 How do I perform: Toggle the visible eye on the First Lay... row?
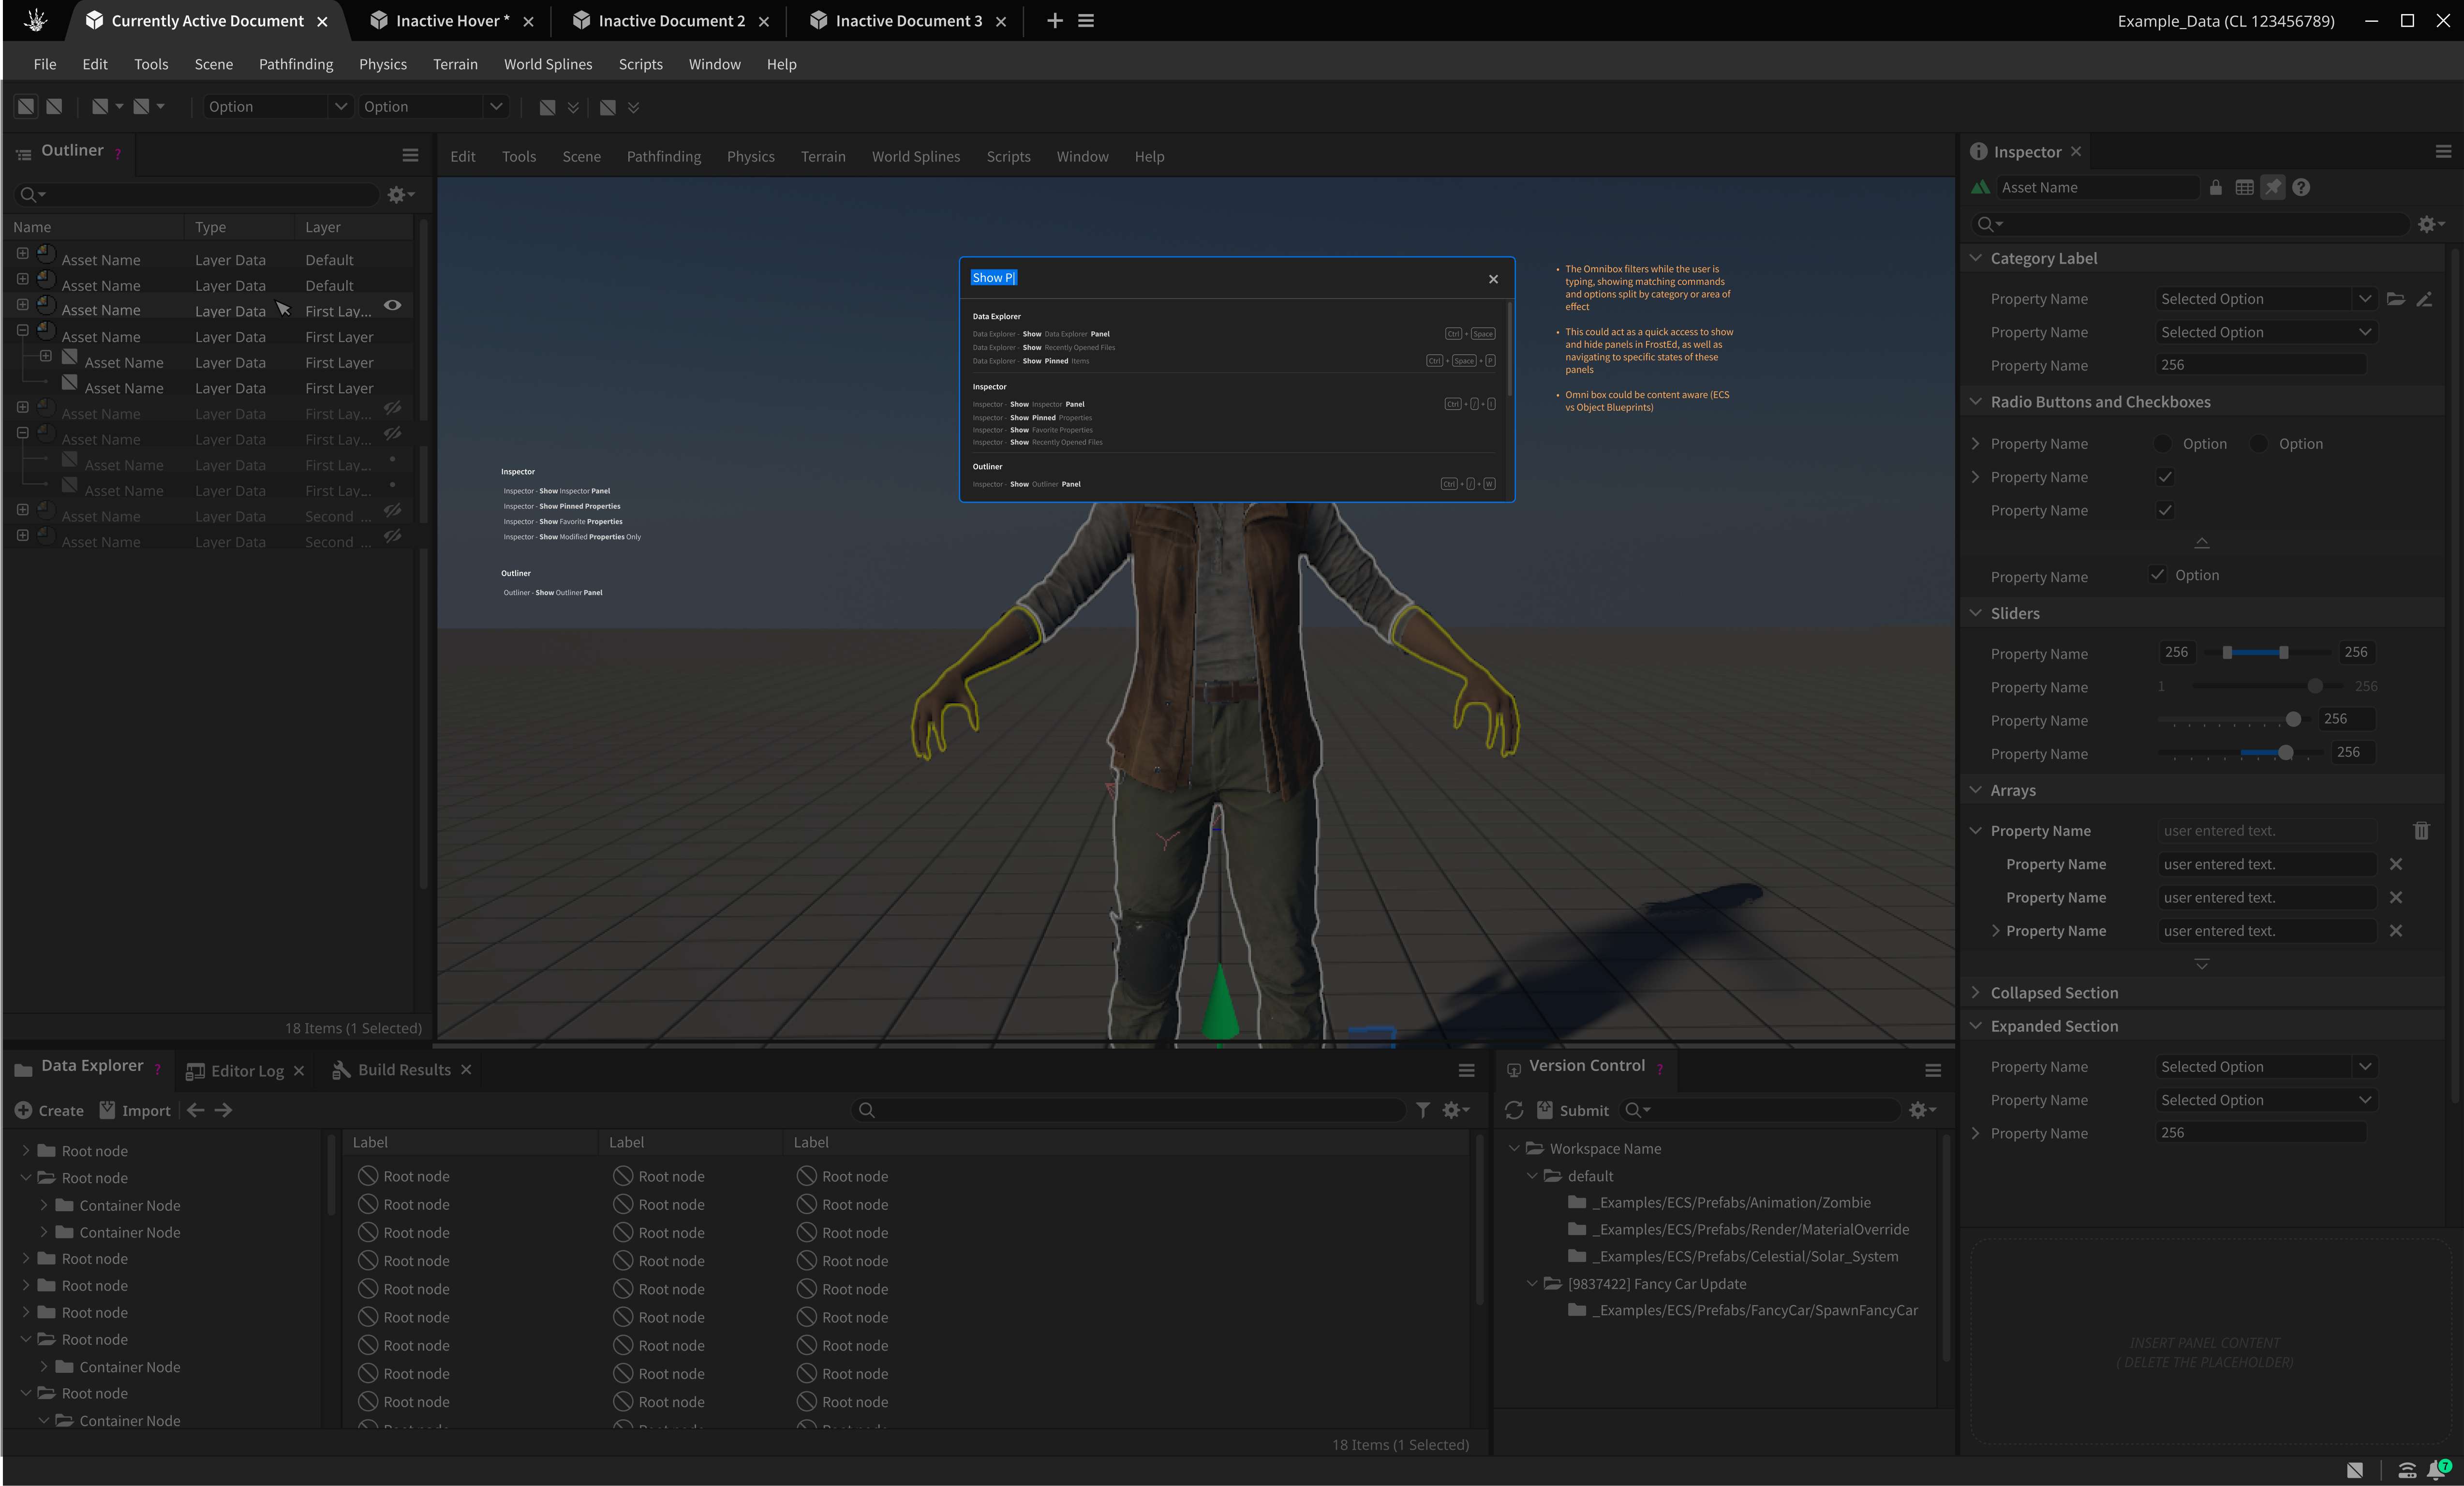393,306
